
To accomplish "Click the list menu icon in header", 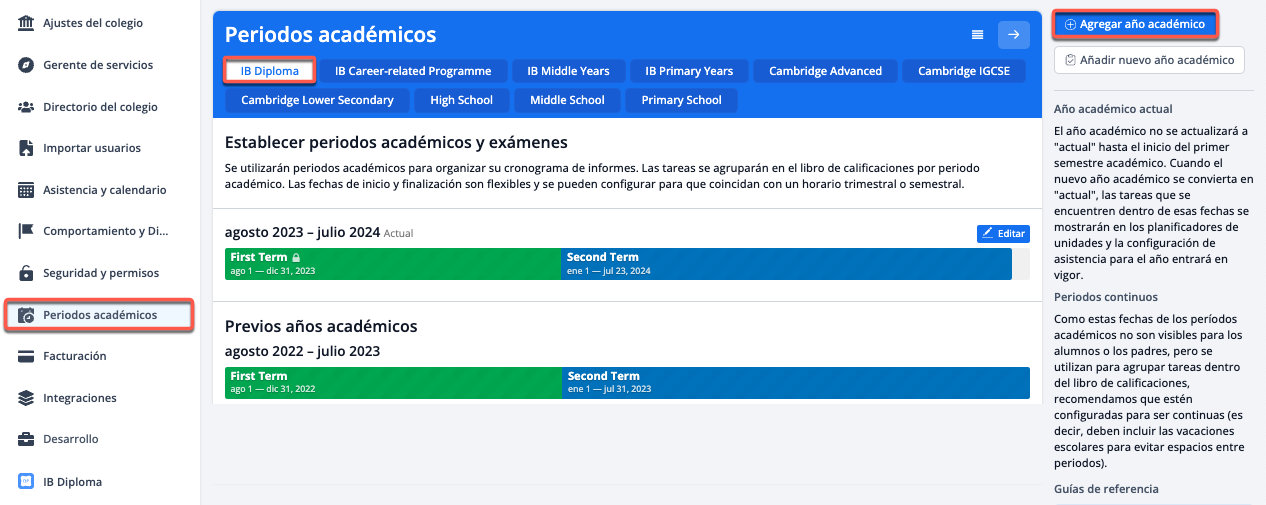I will pos(978,35).
